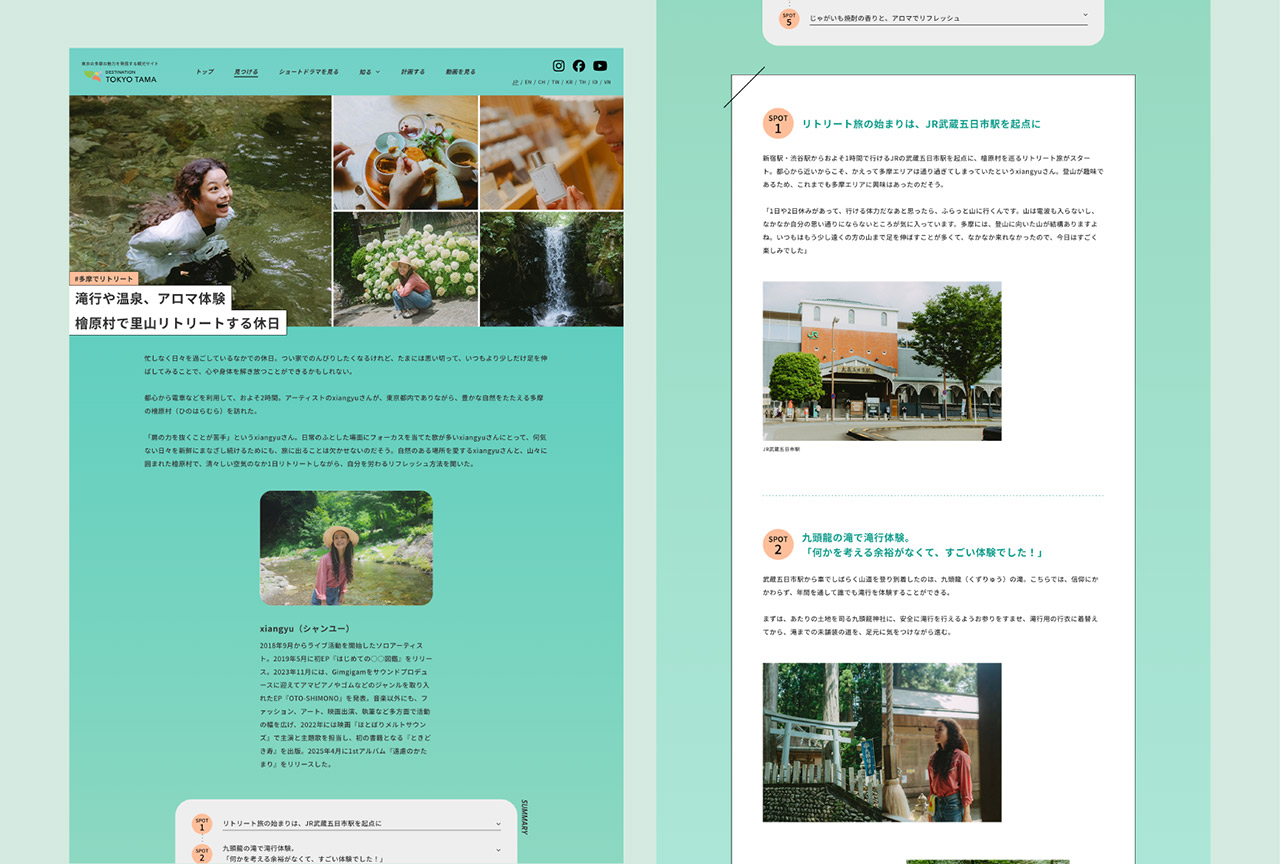The height and width of the screenshot is (864, 1280).
Task: Click xiangyu's profile photo
Action: (346, 548)
